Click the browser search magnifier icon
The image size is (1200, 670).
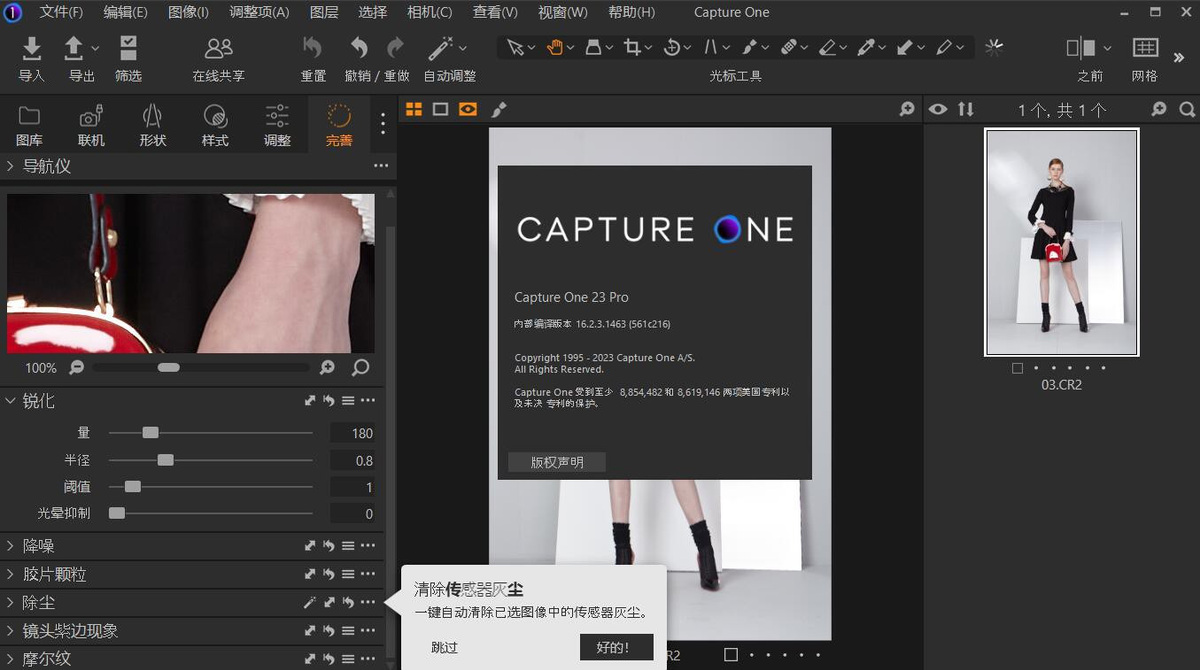[x=1187, y=109]
